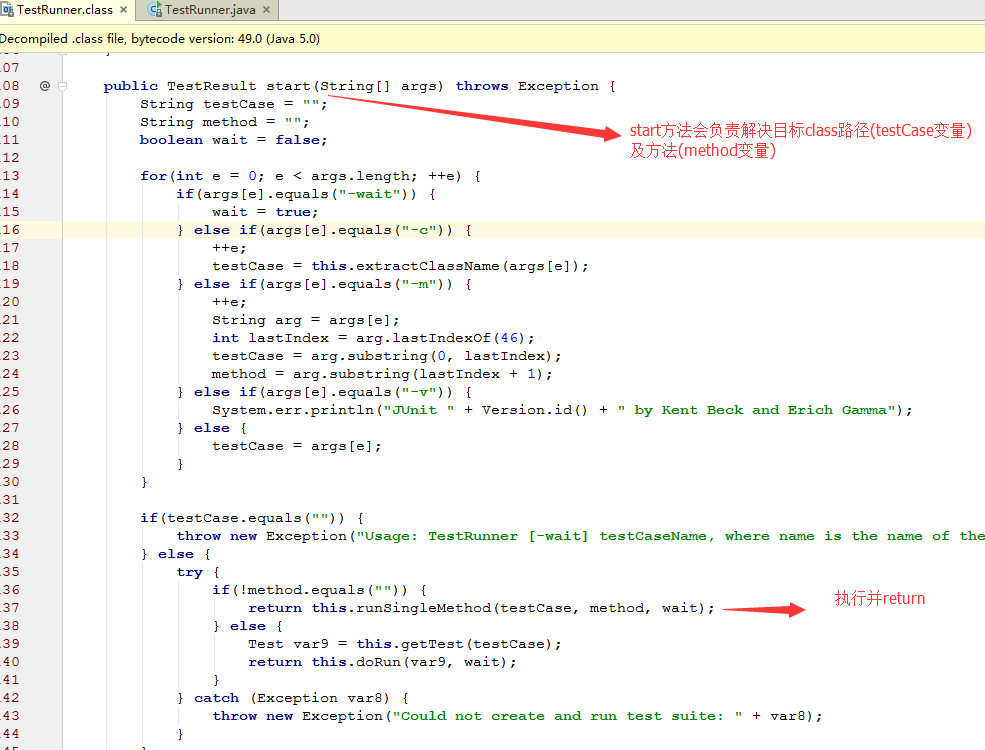Click the "Could not create and run test suite: " string
The height and width of the screenshot is (750, 985).
coord(567,716)
